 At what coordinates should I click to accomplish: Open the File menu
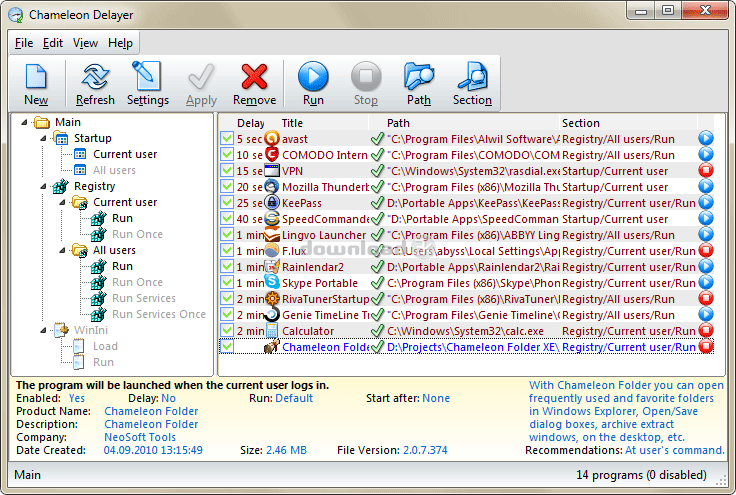click(23, 43)
